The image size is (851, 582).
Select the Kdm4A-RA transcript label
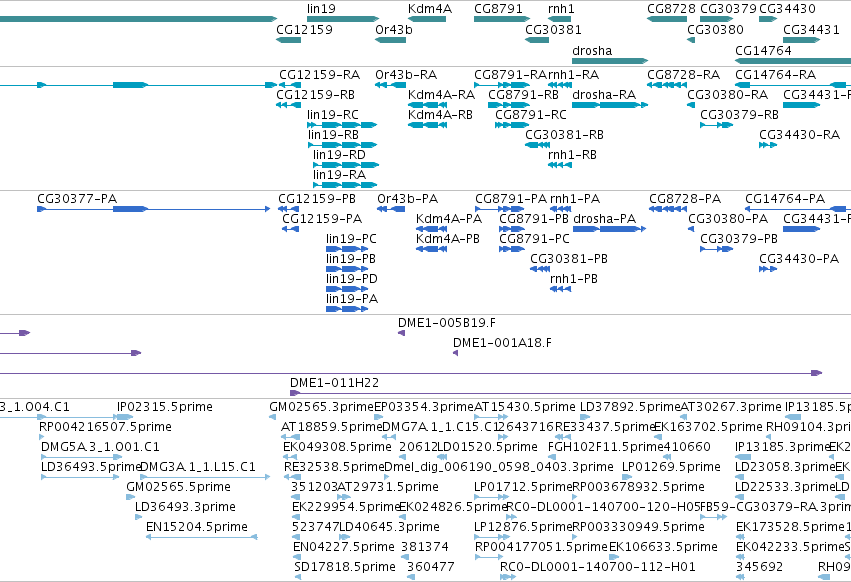pos(441,94)
